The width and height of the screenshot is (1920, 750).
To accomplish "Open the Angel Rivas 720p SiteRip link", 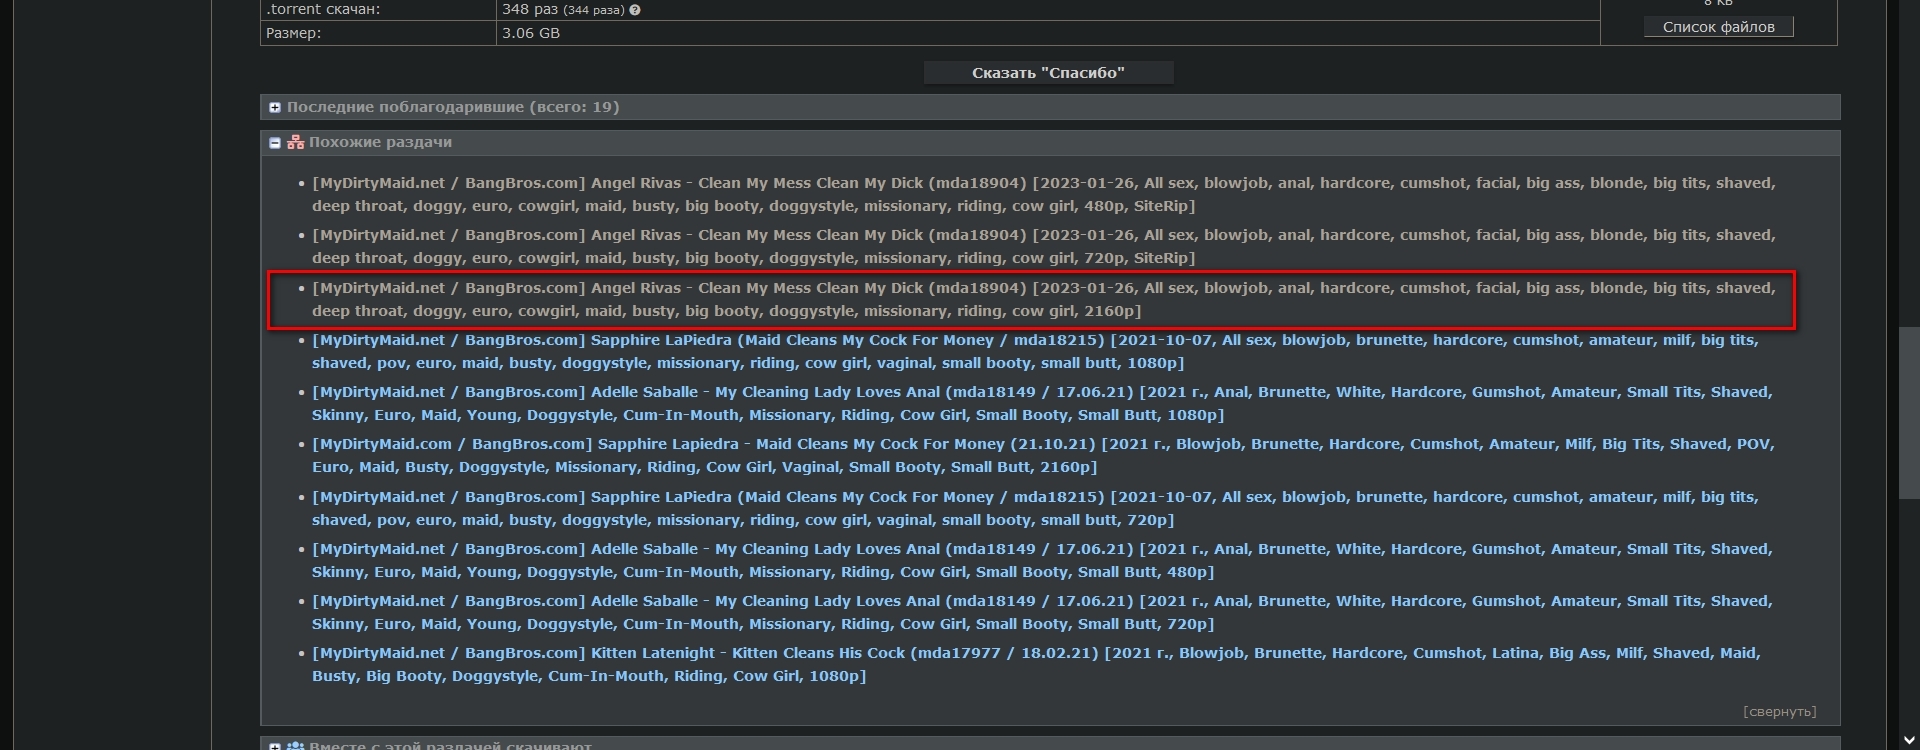I will point(1043,247).
